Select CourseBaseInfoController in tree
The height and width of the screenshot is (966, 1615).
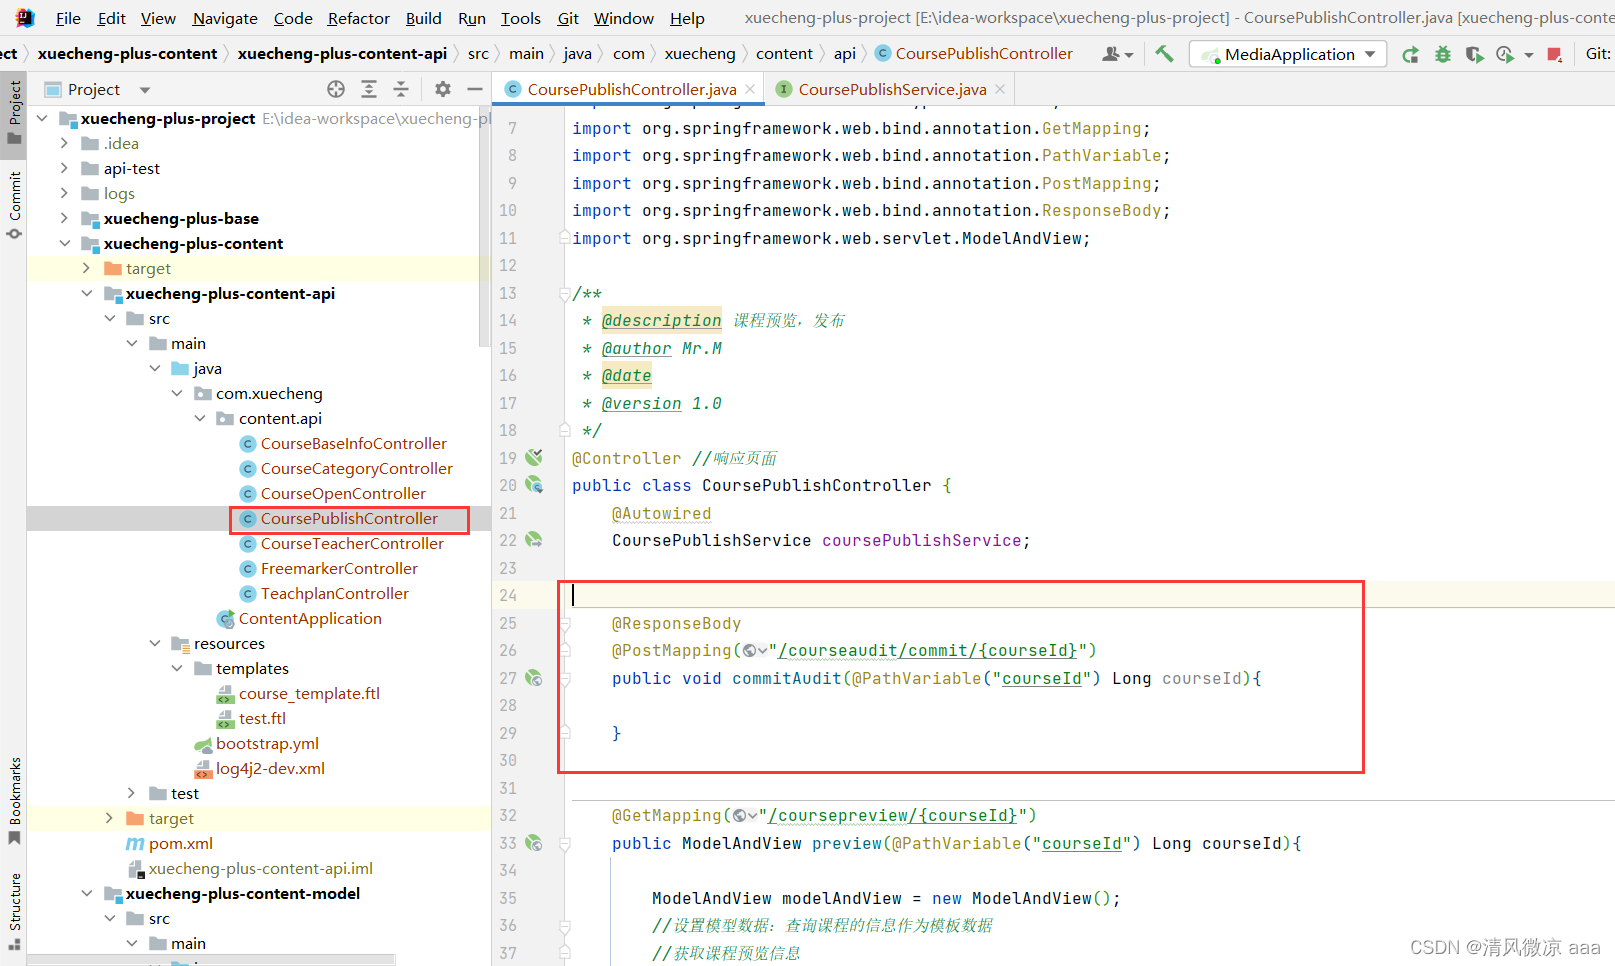coord(353,443)
